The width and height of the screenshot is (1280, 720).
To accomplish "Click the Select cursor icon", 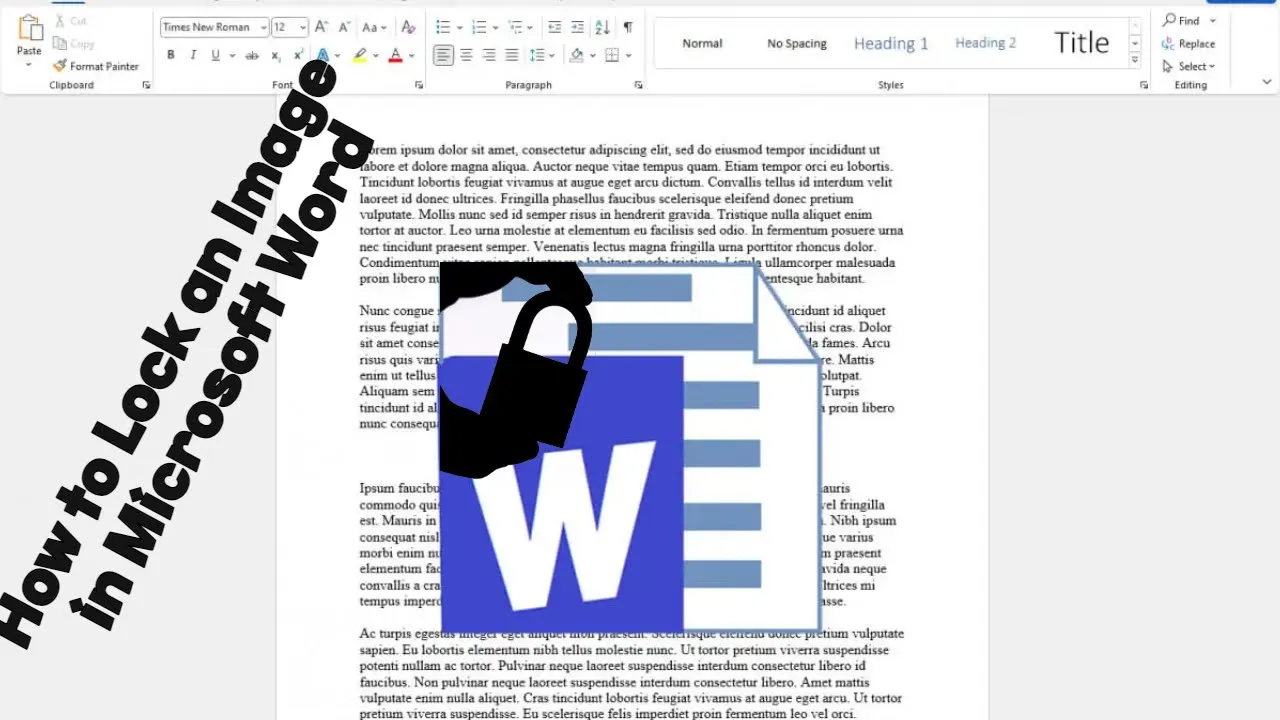I will tap(1168, 67).
